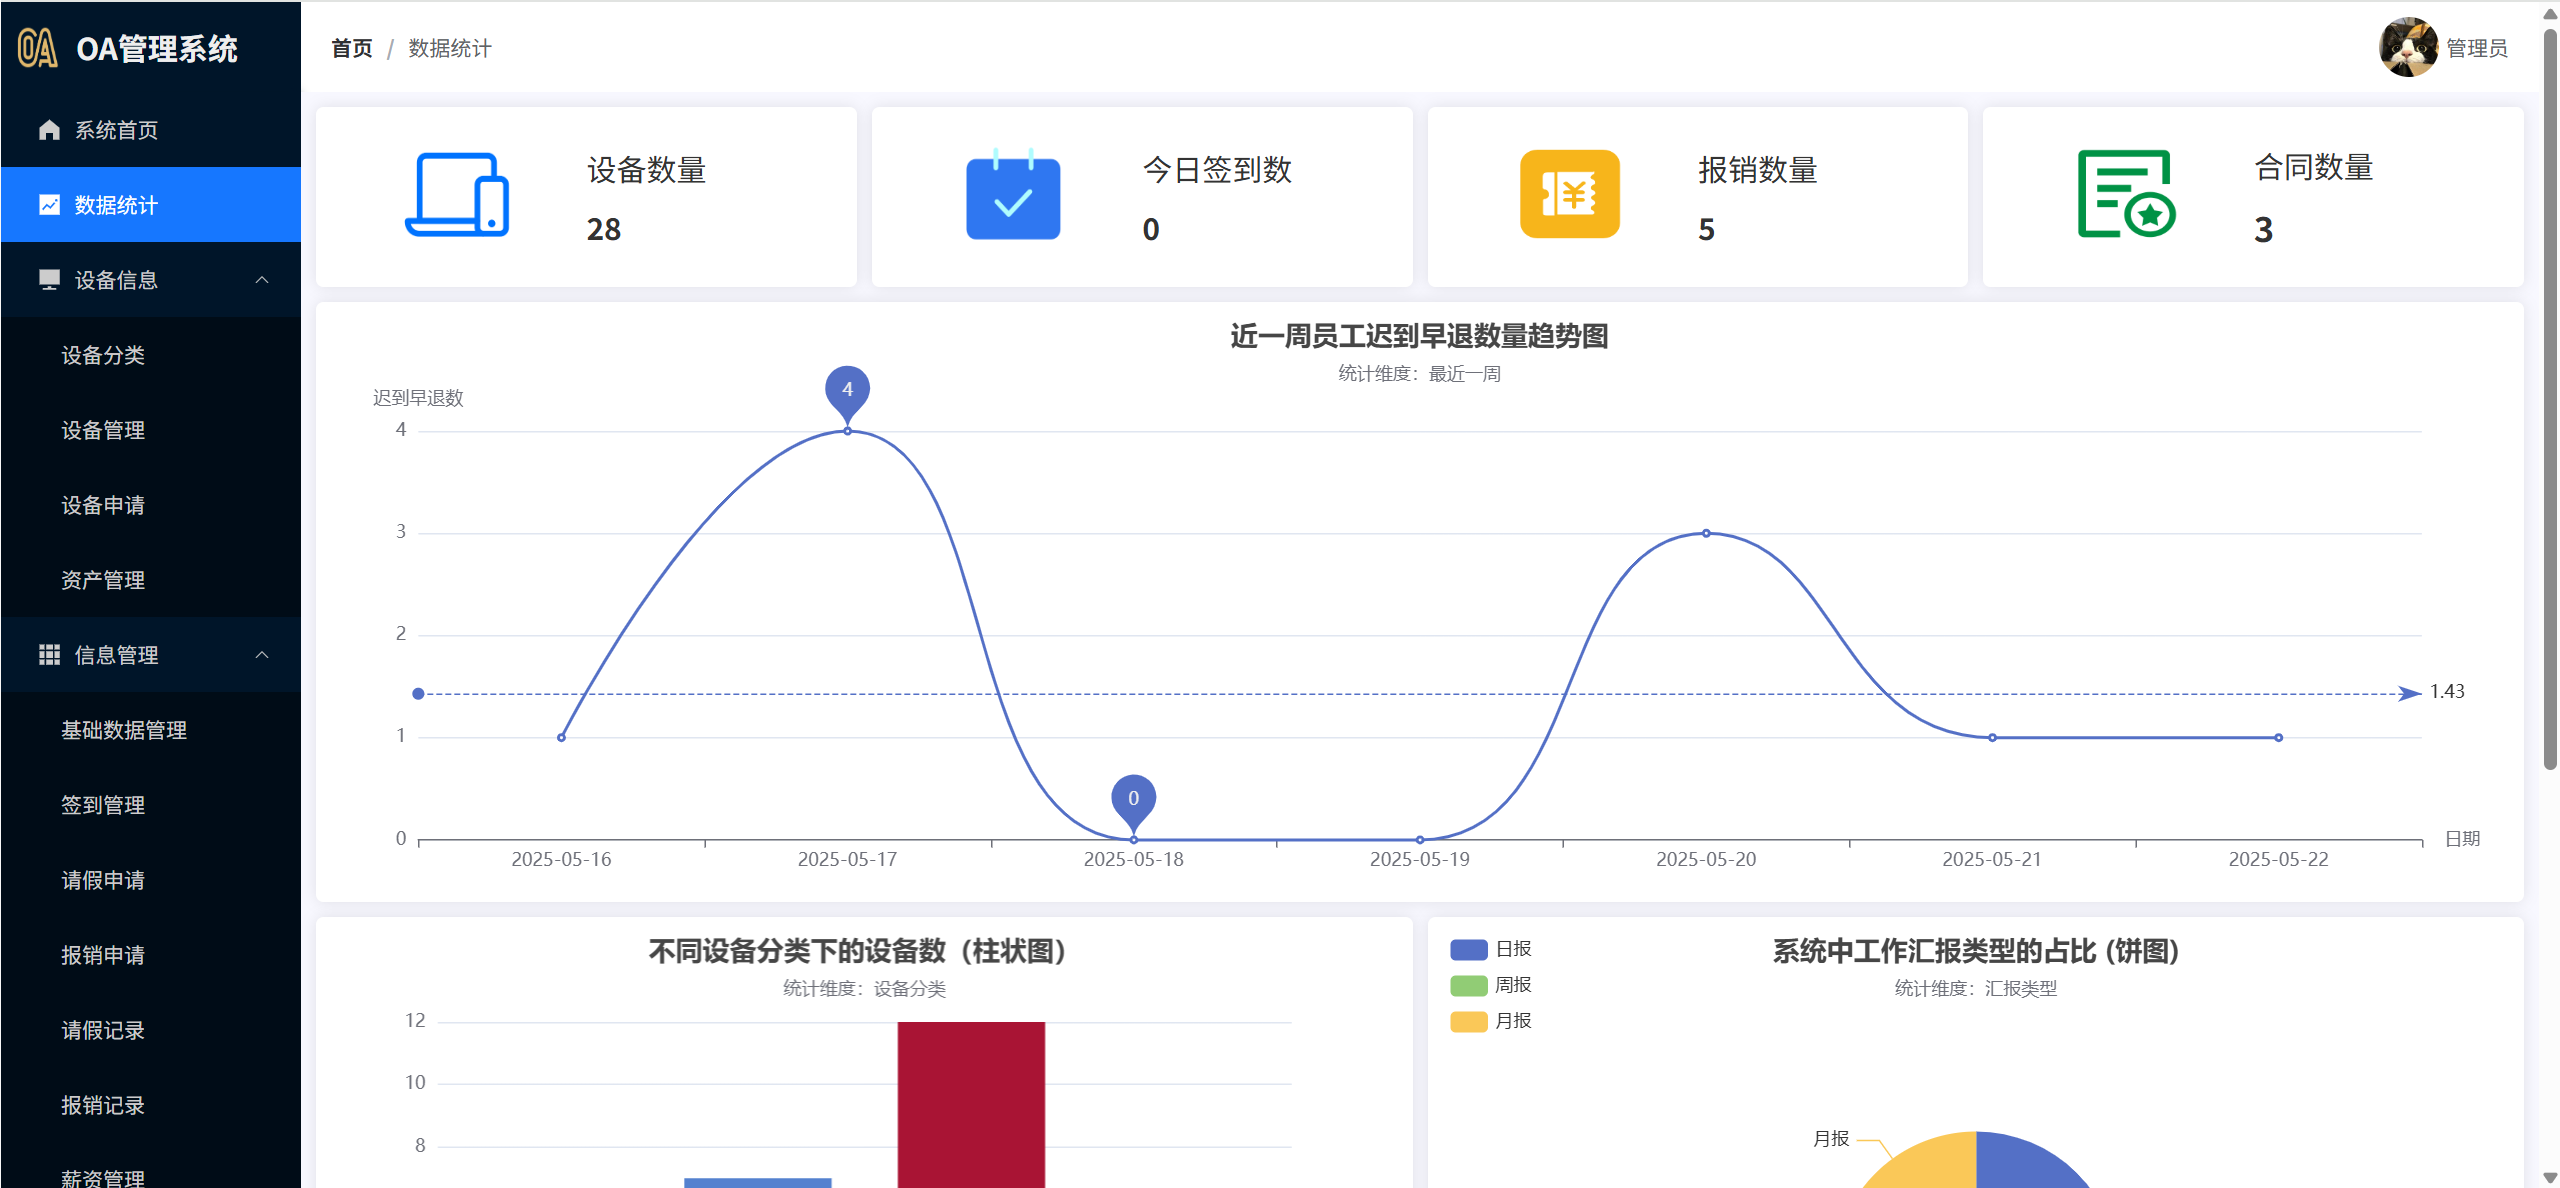Click the yellow reimbursement ticket icon
Image resolution: width=2560 pixels, height=1188 pixels.
(x=1569, y=195)
